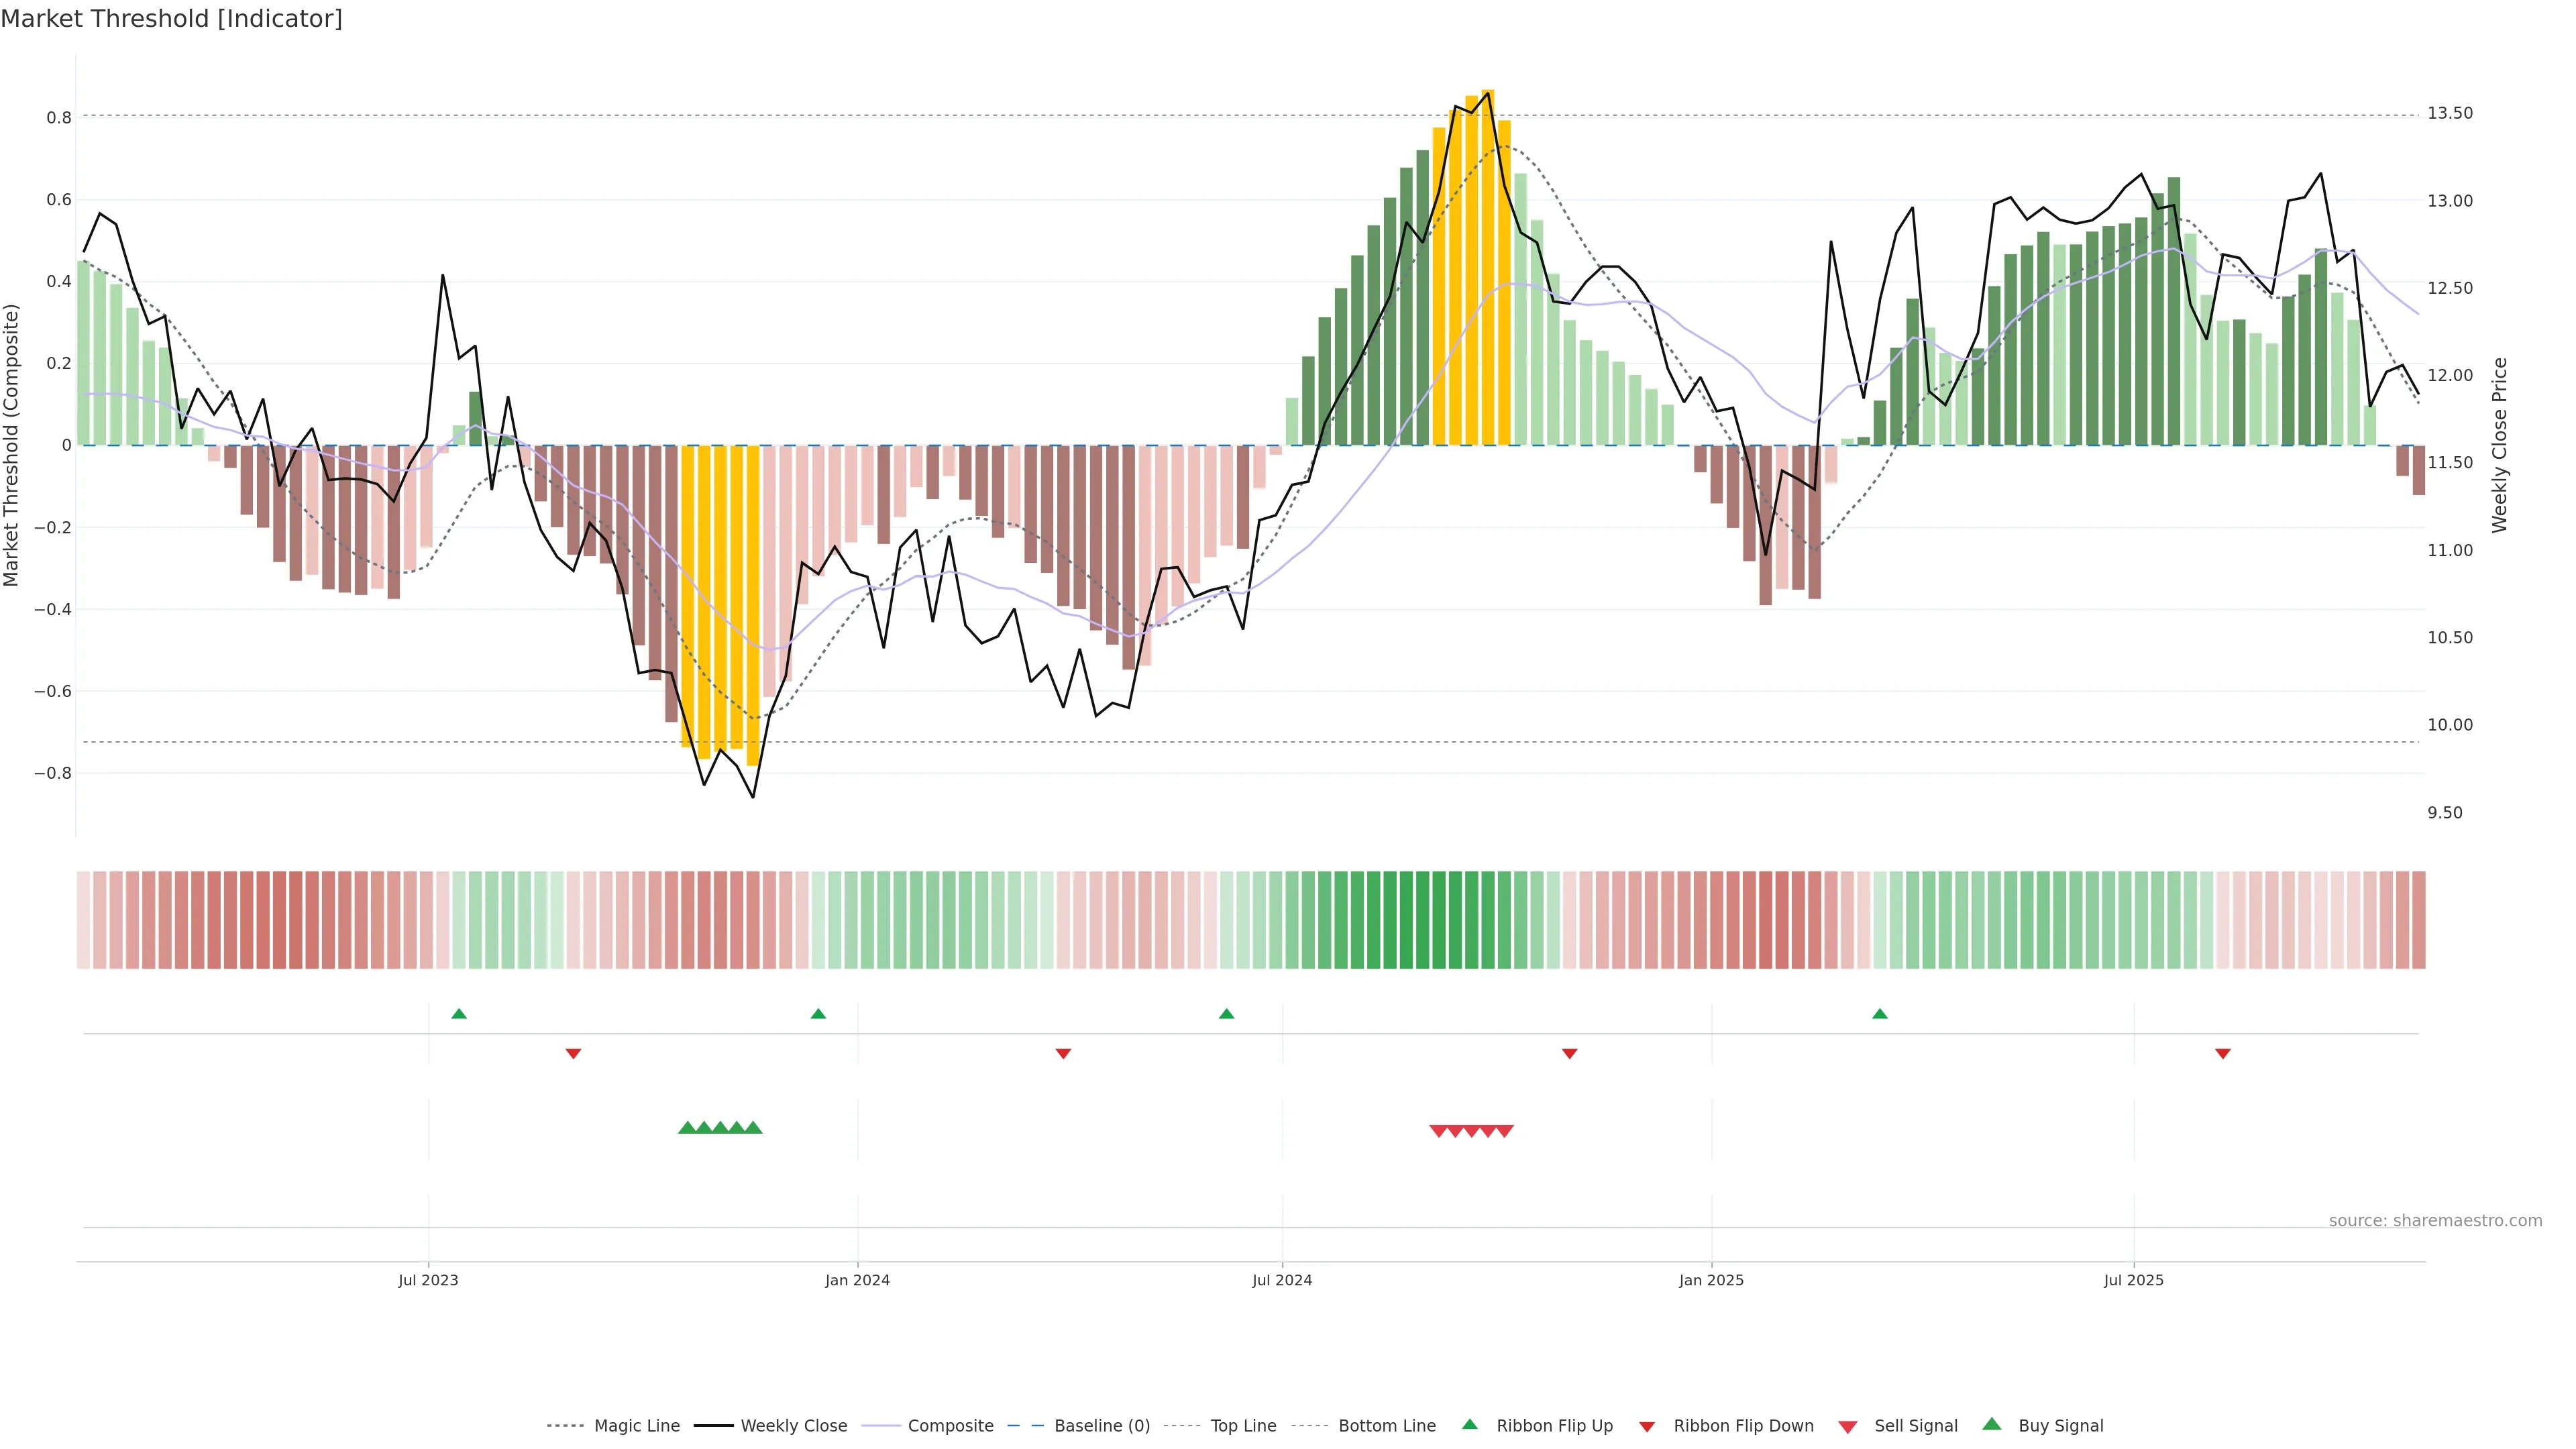2576x1449 pixels.
Task: Toggle the Baseline (0) legend entry
Action: pyautogui.click(x=1101, y=1426)
